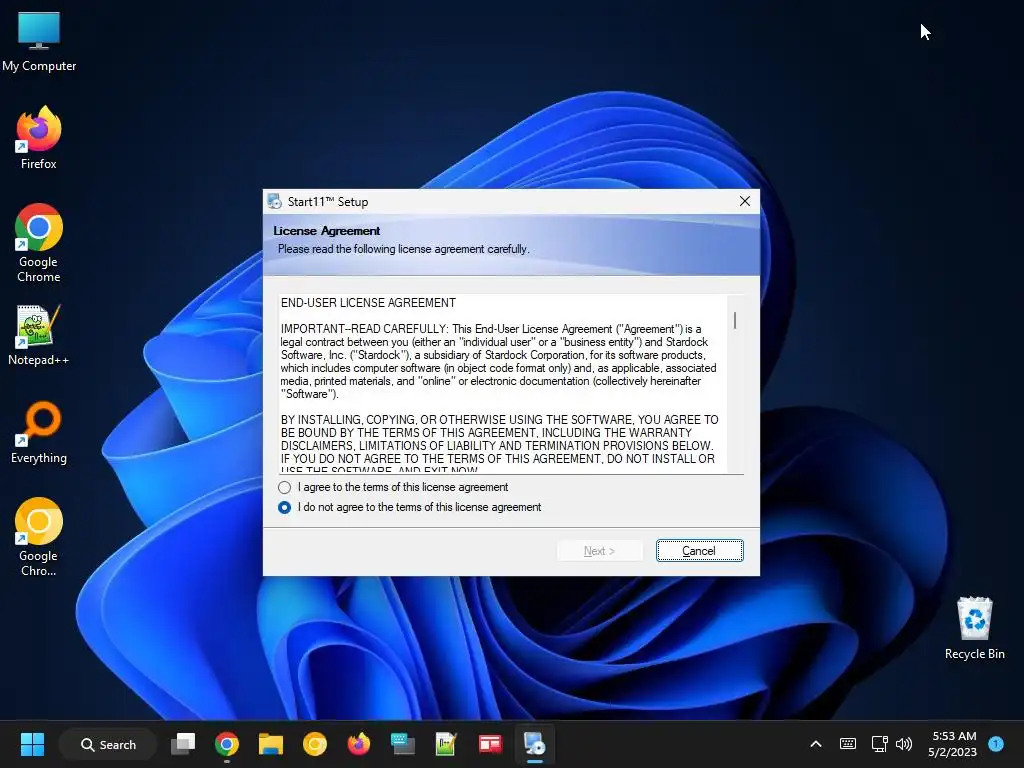
Task: Launch Everything search desktop shortcut
Action: pos(39,432)
